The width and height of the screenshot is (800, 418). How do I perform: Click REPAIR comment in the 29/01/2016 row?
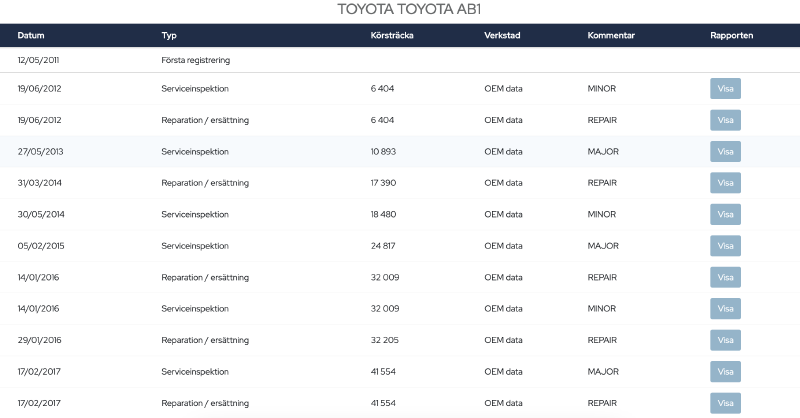[x=602, y=340]
